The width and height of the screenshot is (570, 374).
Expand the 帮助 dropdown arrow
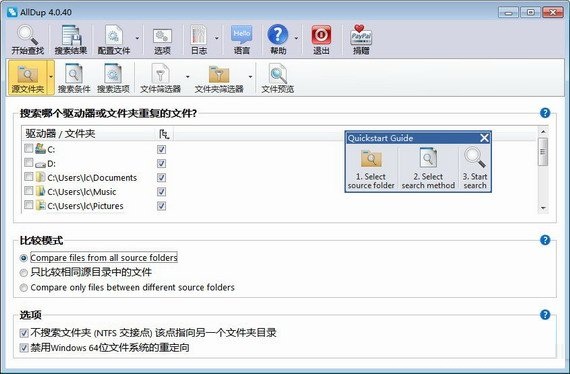(x=296, y=38)
